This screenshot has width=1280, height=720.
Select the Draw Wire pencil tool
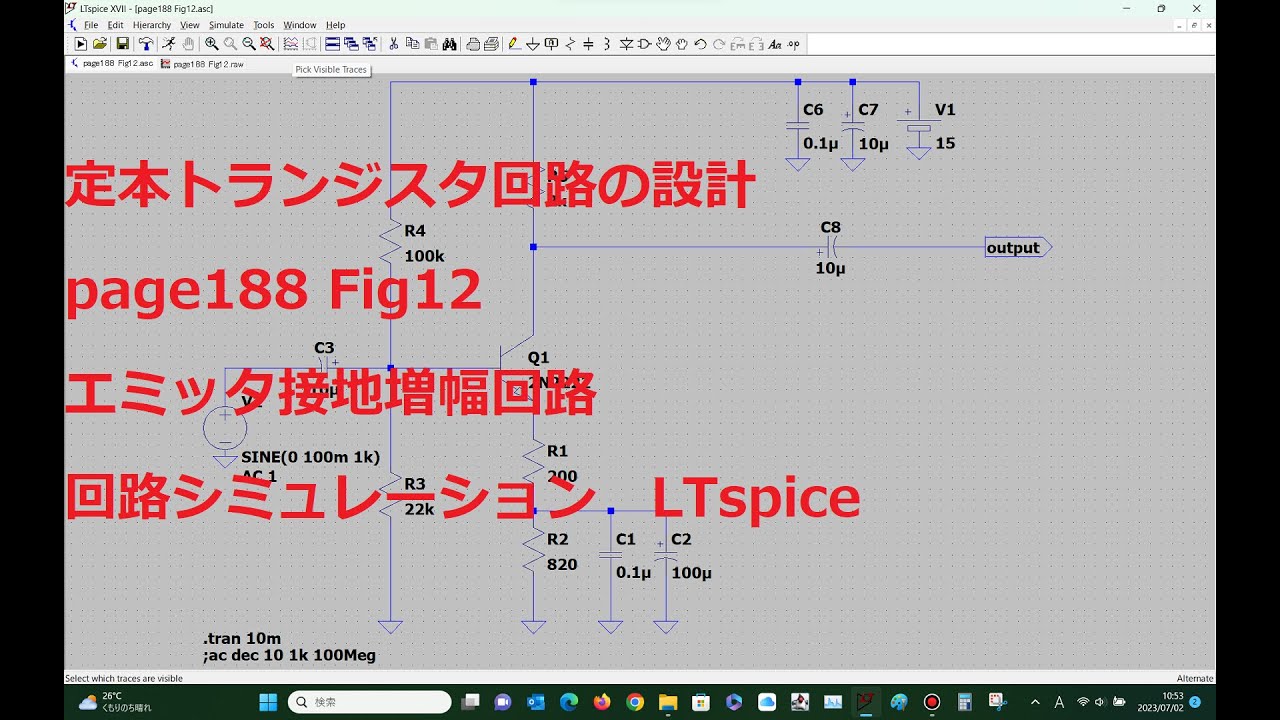[514, 44]
